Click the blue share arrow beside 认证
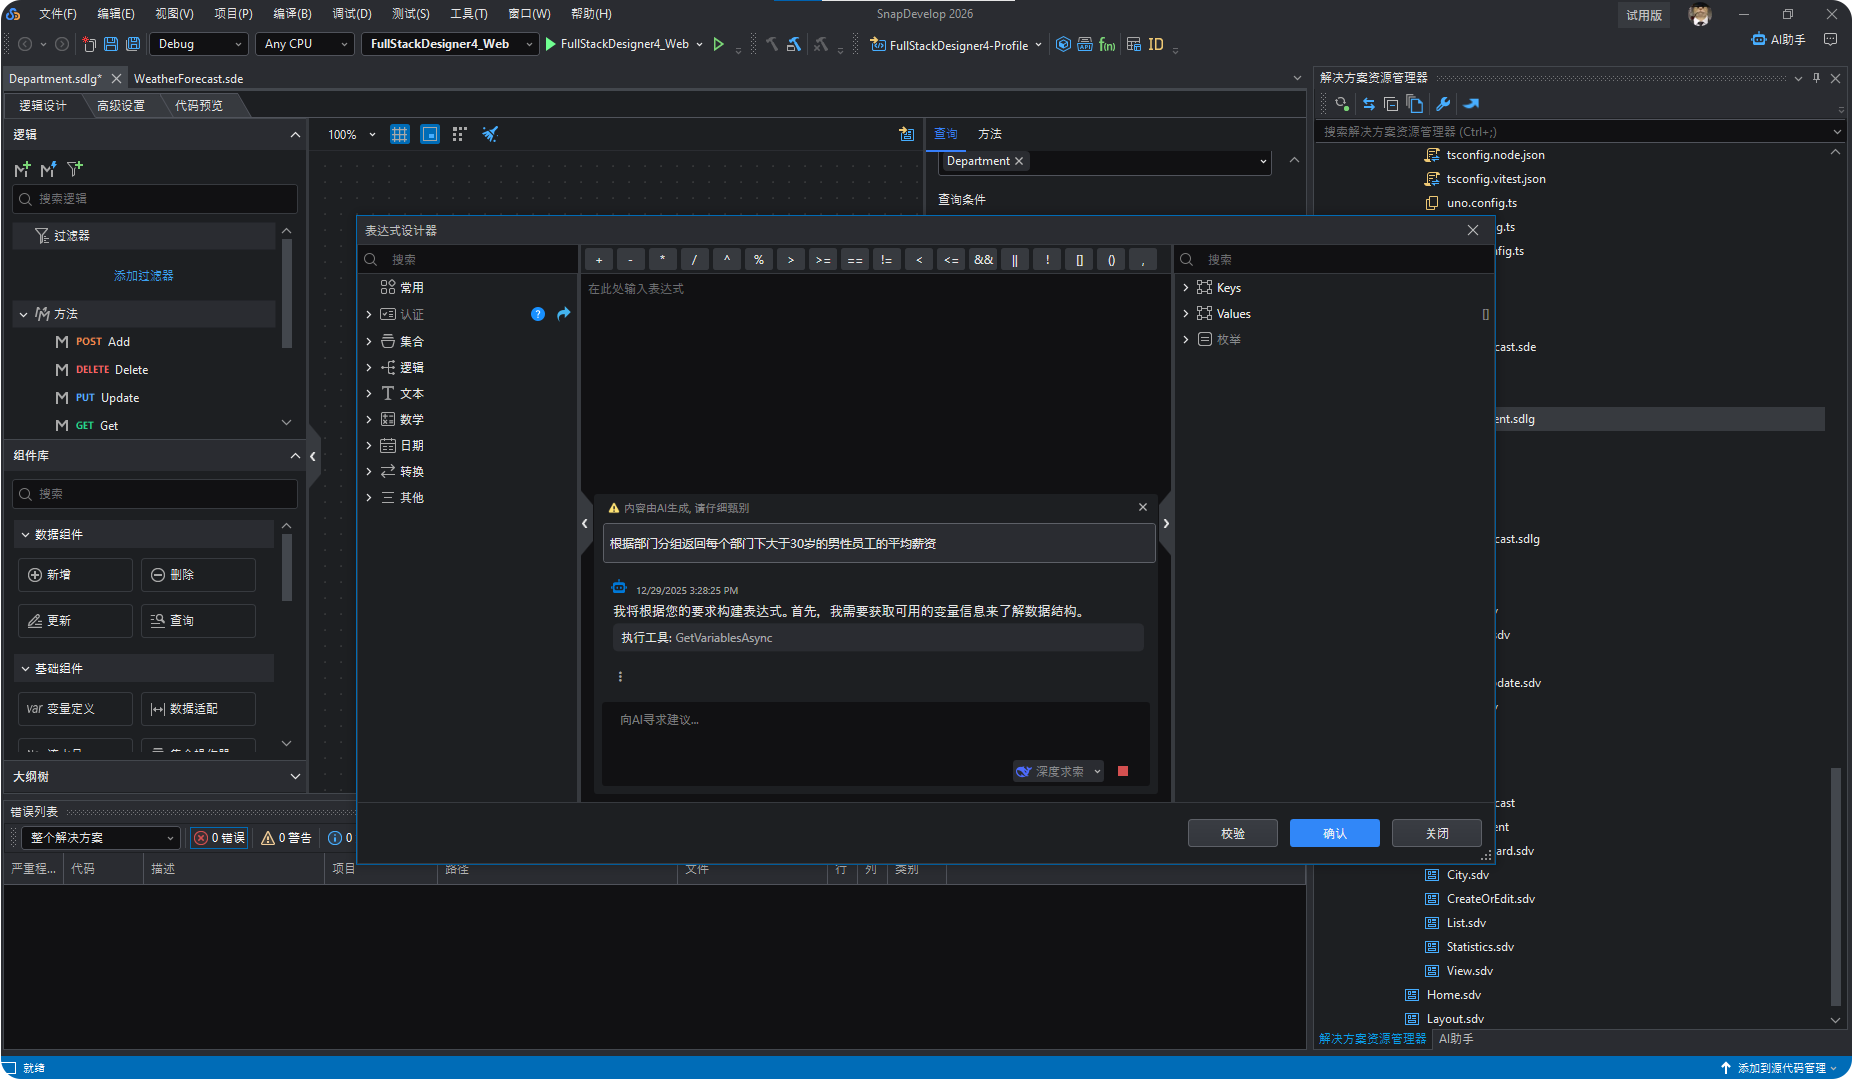This screenshot has width=1854, height=1080. [564, 314]
